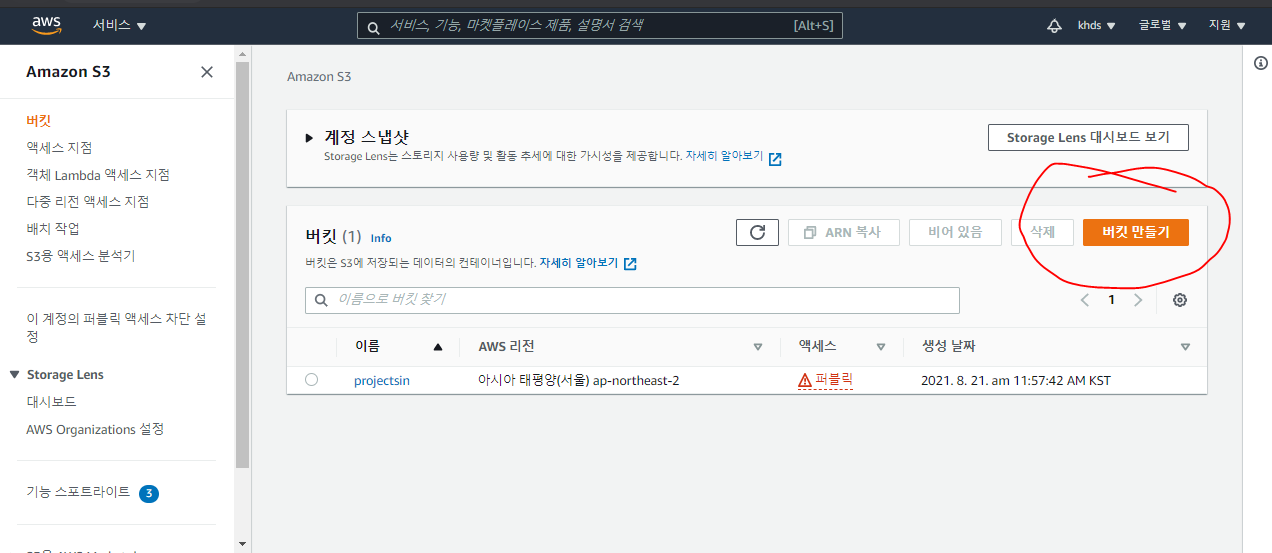Open 액세스 지점 sidebar item
The height and width of the screenshot is (553, 1272).
tap(59, 147)
